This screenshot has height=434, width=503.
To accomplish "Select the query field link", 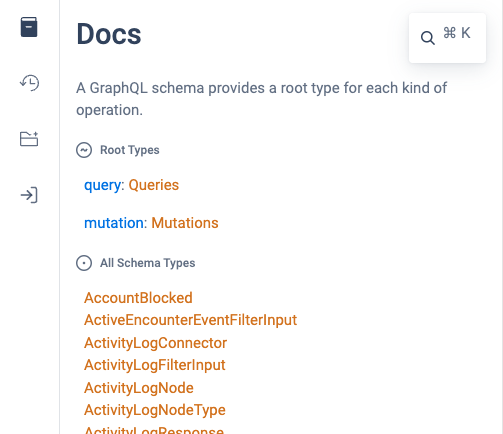I will tap(102, 185).
